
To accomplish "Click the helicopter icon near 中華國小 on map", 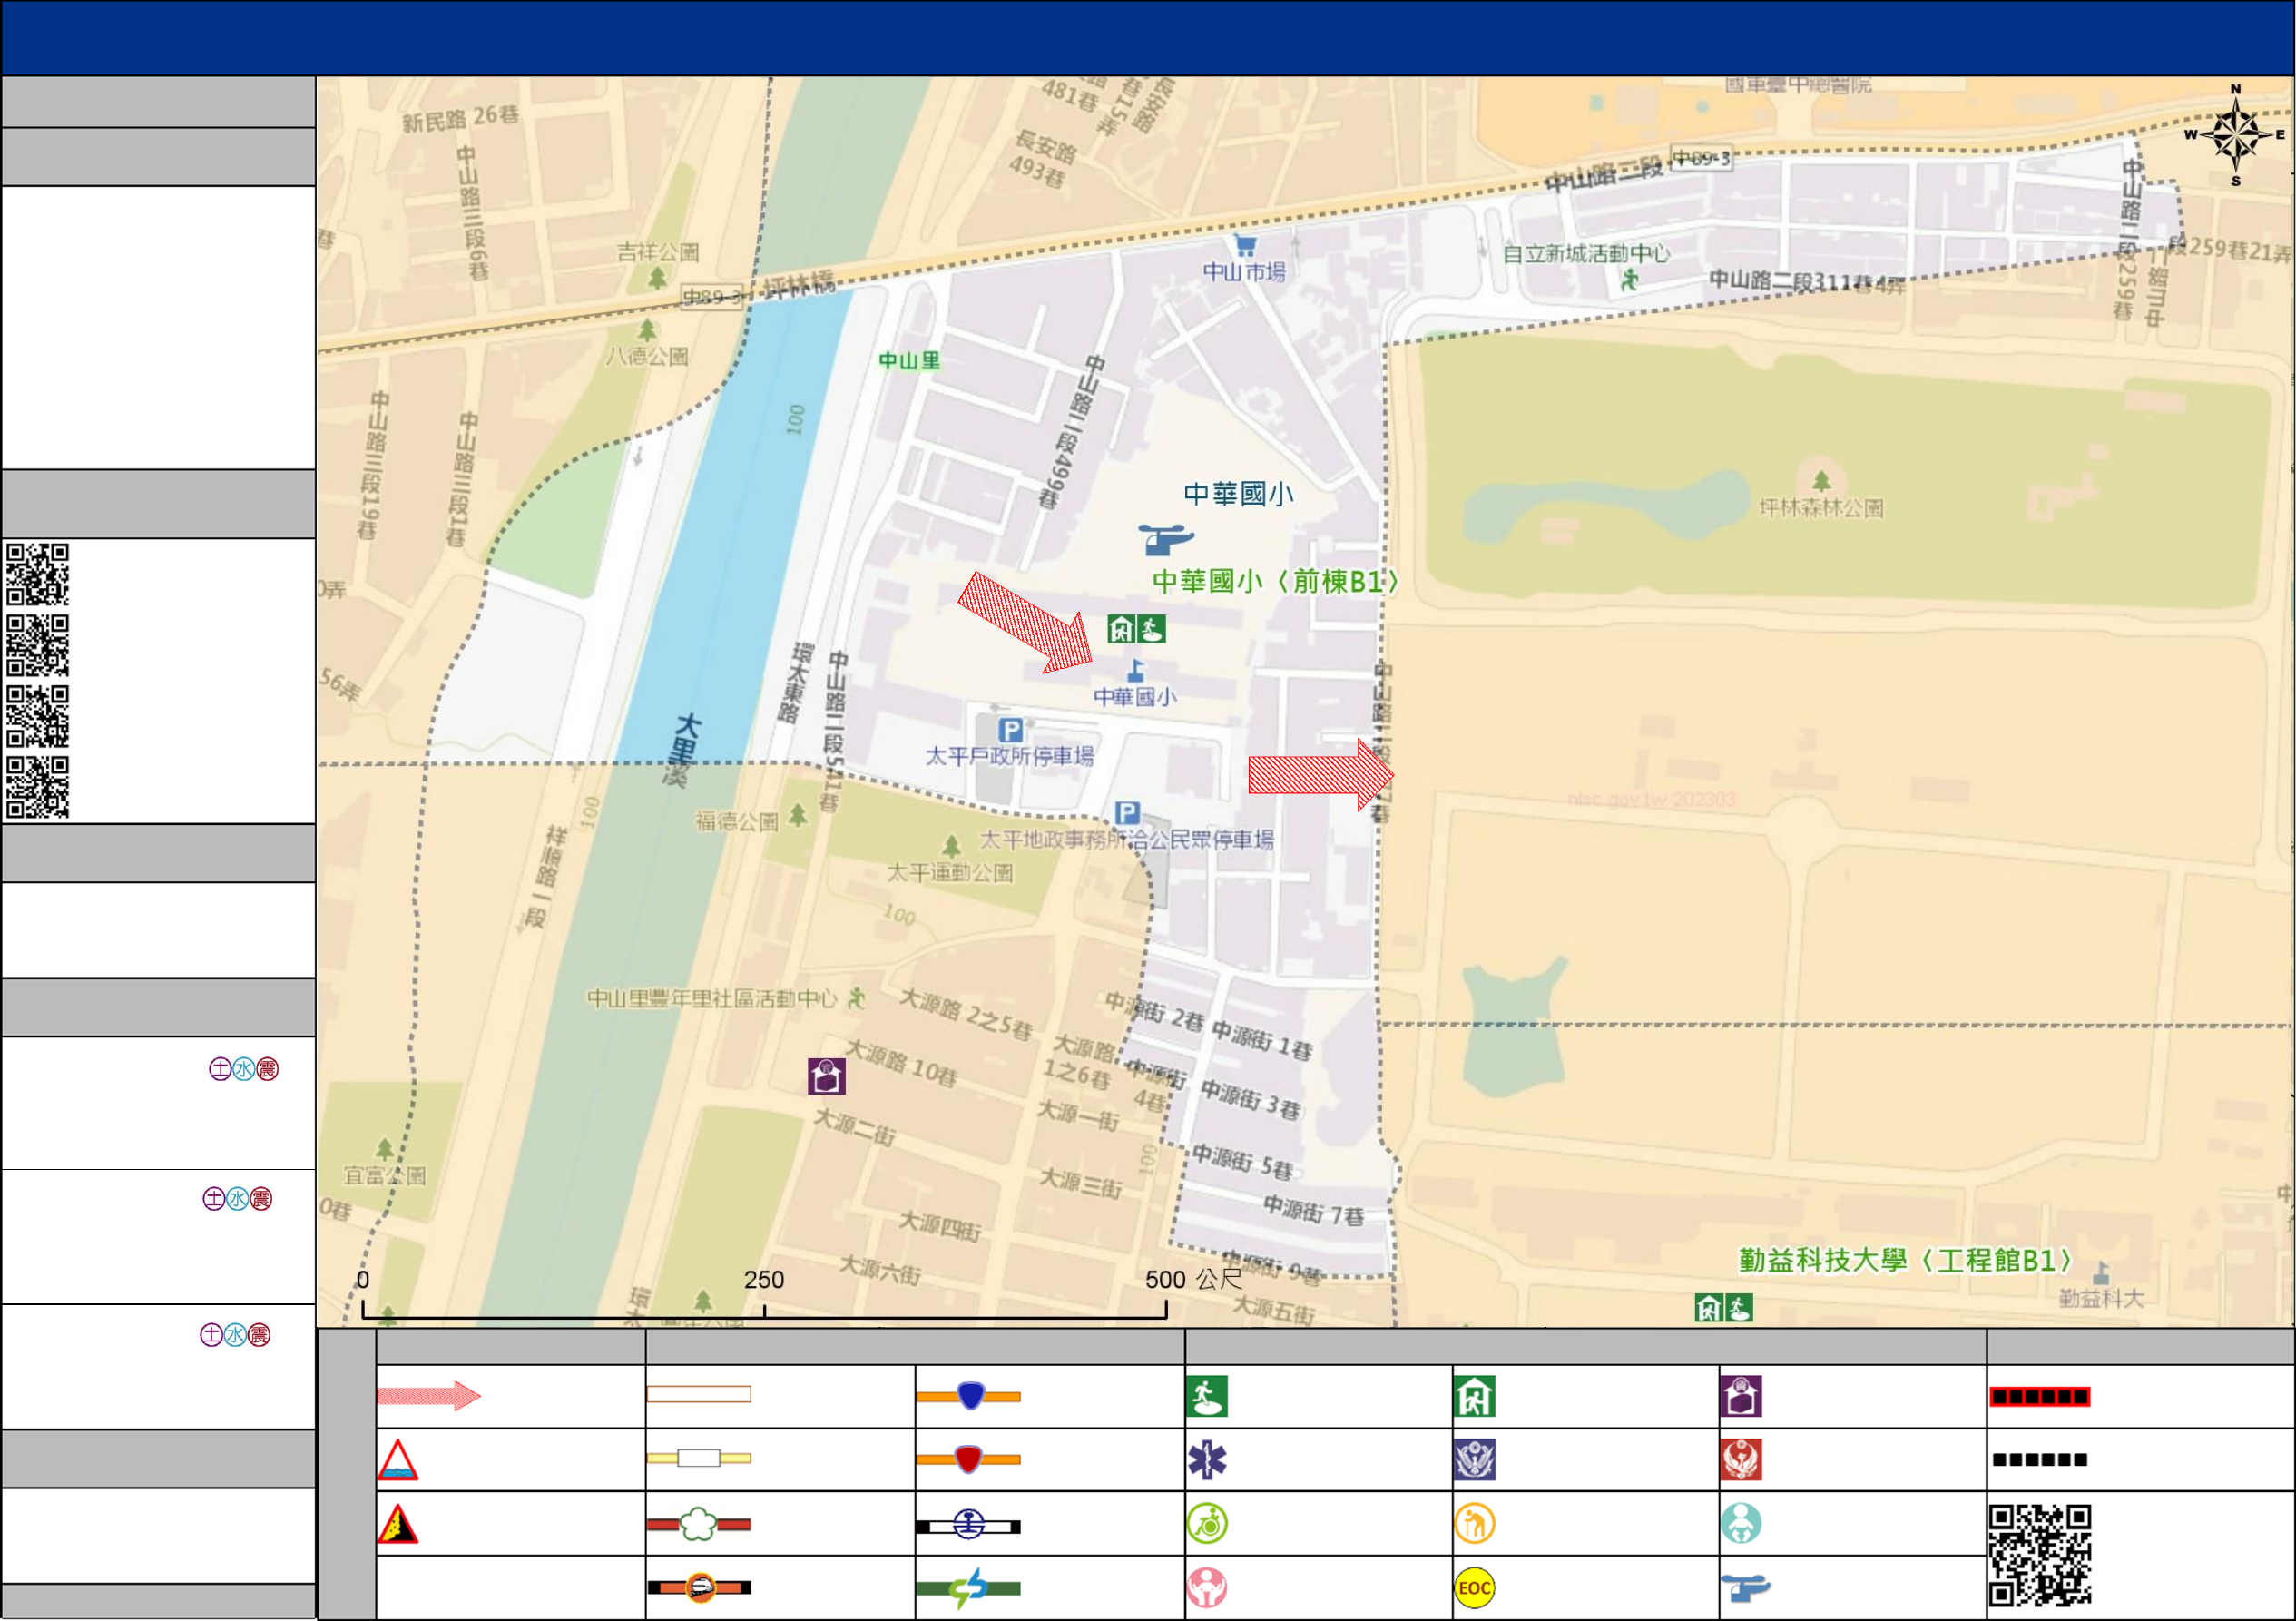I will [1166, 539].
